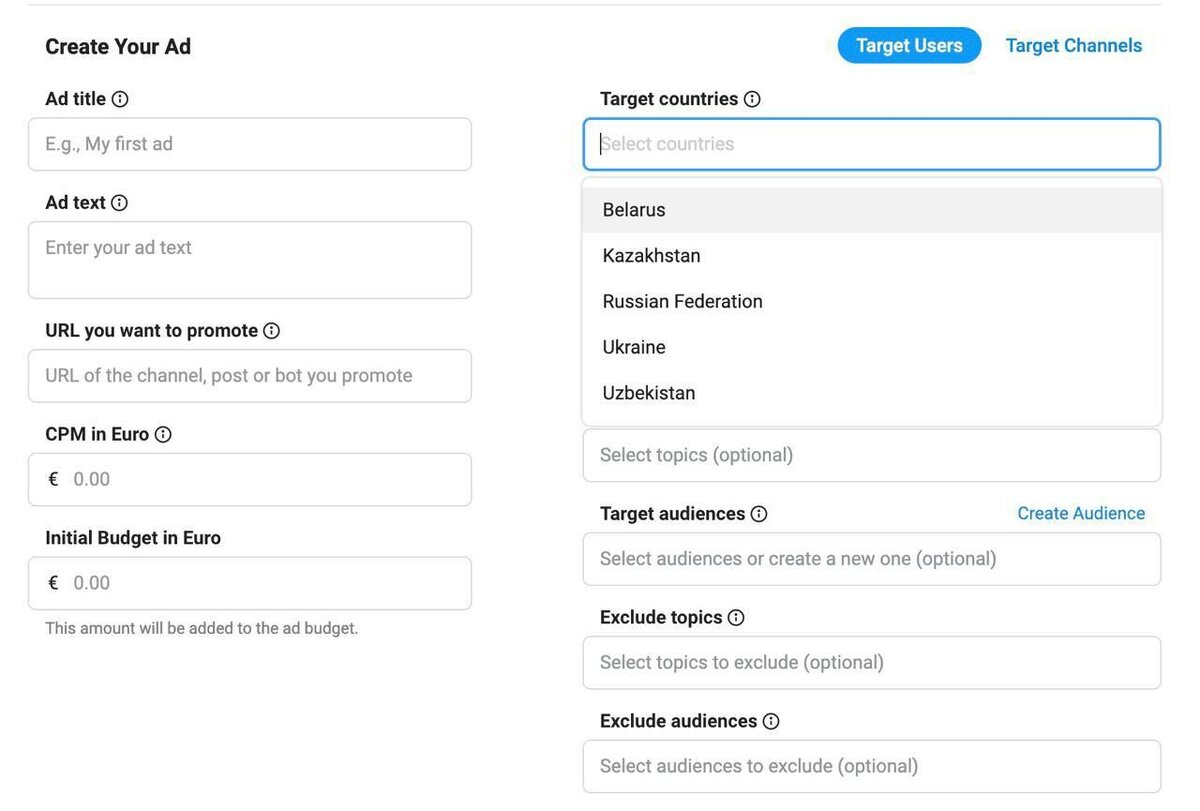
Task: Switch to the Target Users tab
Action: pyautogui.click(x=909, y=46)
